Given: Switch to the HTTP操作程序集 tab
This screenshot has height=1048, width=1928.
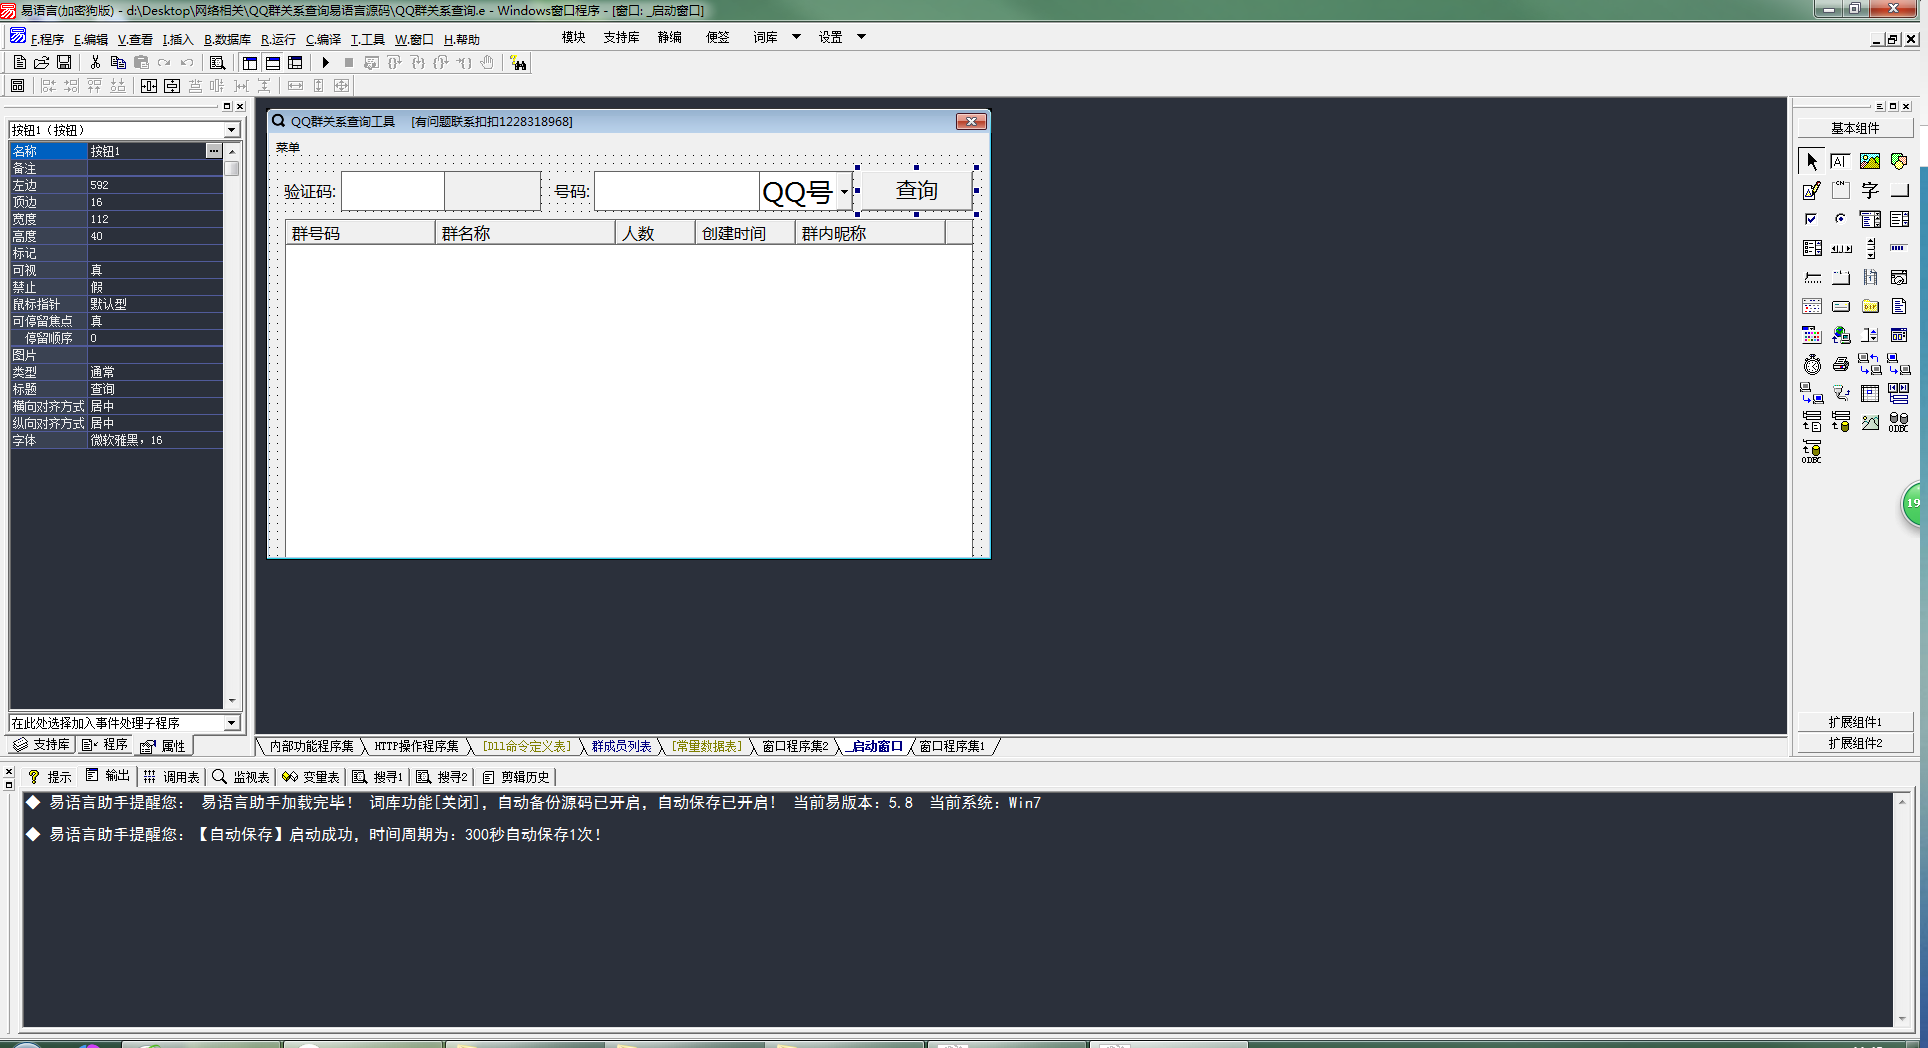Looking at the screenshot, I should (416, 747).
